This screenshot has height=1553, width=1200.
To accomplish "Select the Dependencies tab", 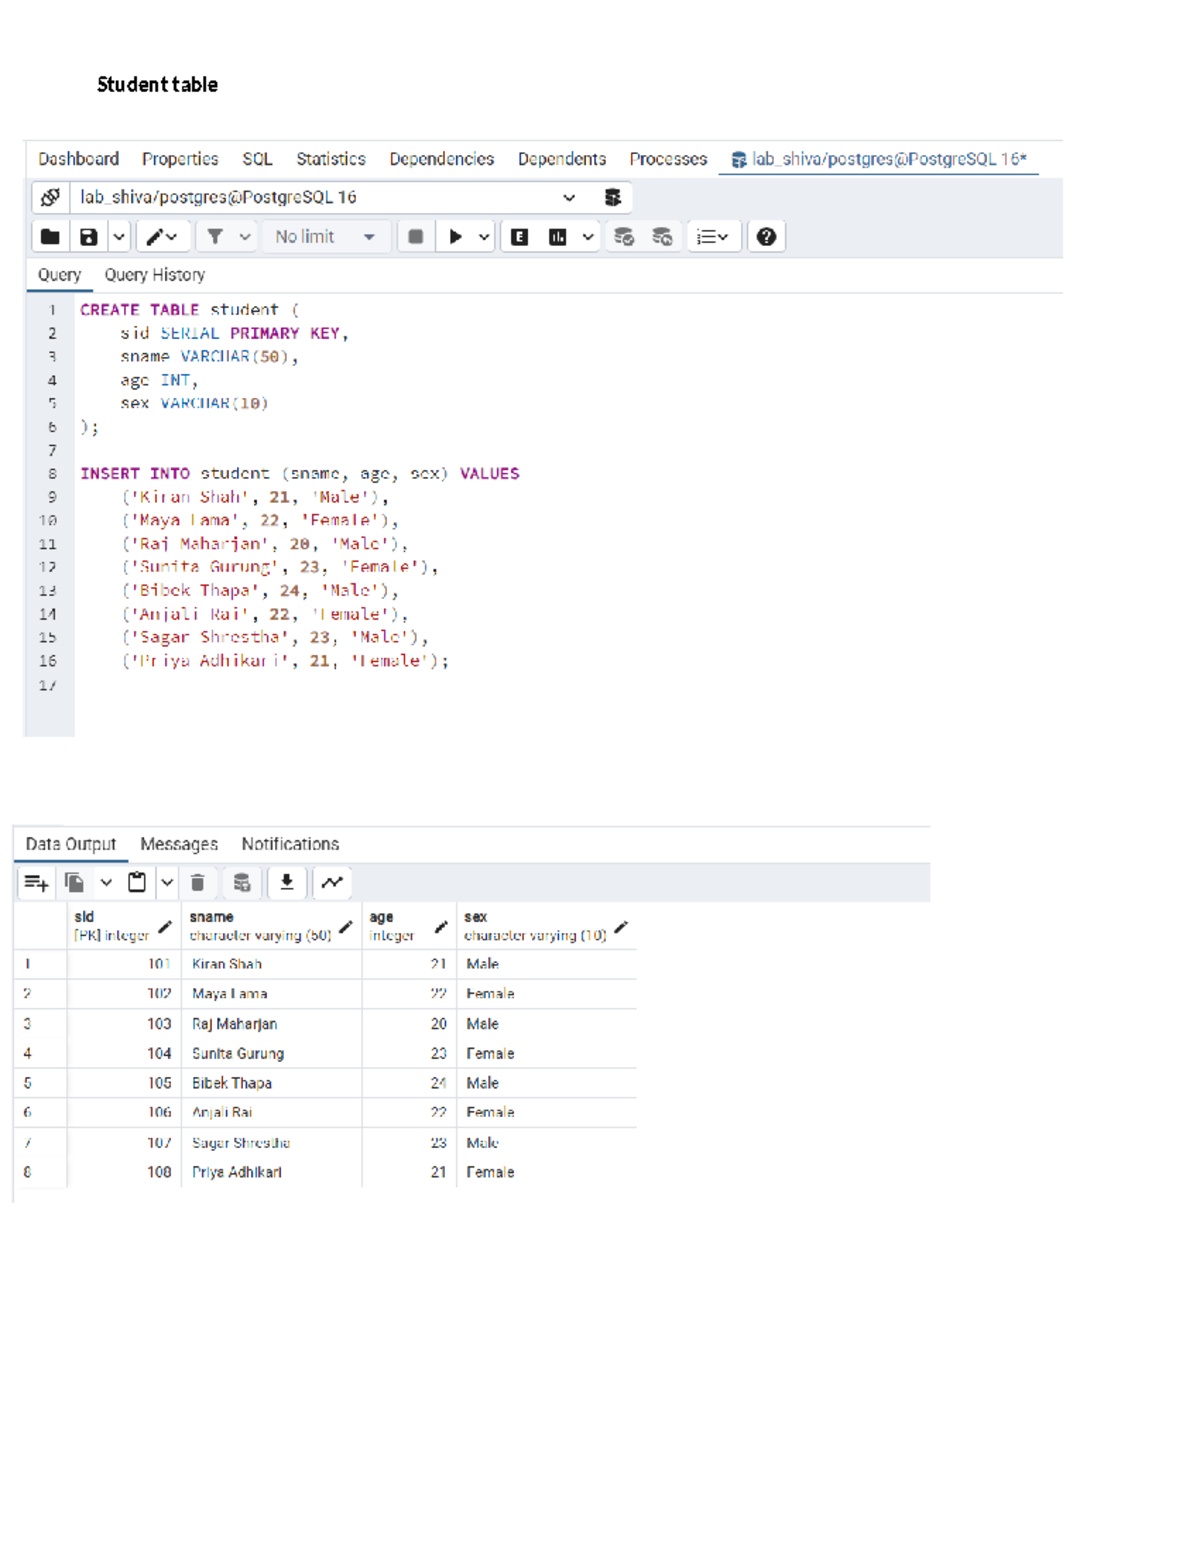I will [441, 159].
